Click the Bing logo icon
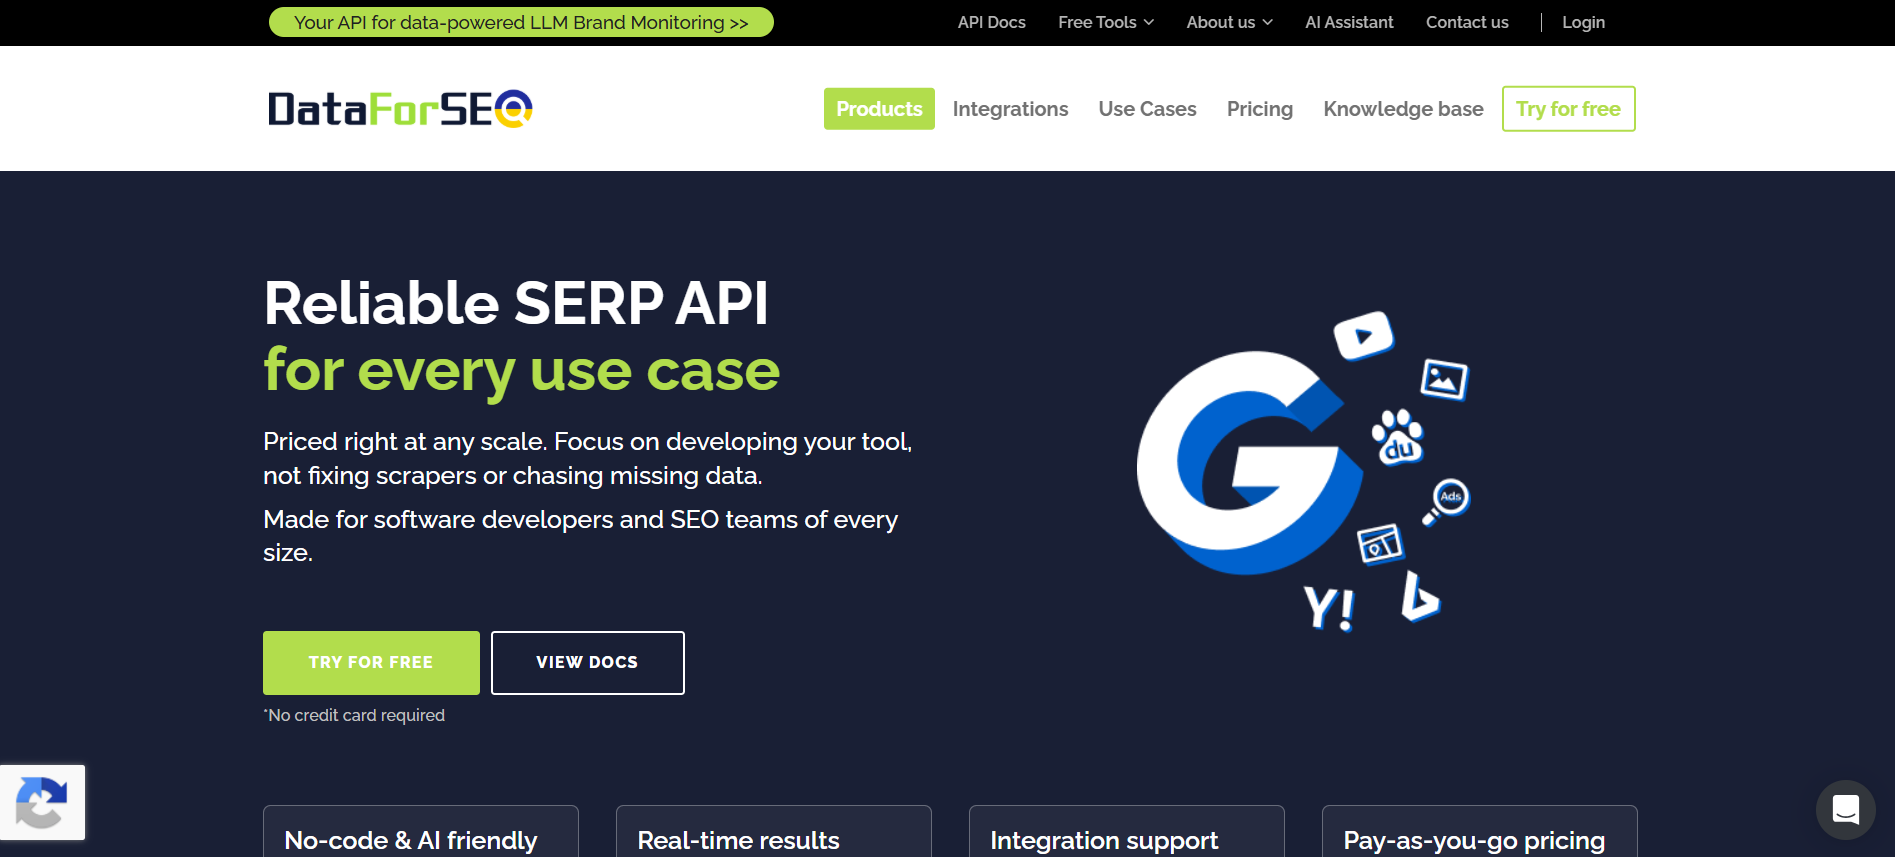The height and width of the screenshot is (857, 1895). coord(1419,597)
